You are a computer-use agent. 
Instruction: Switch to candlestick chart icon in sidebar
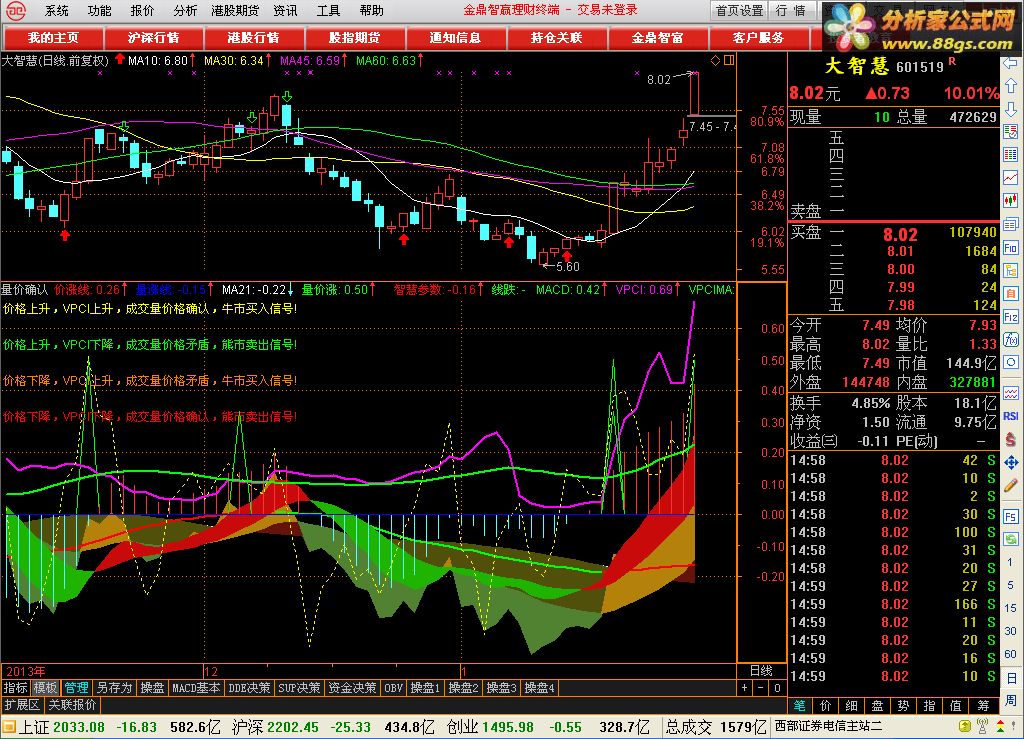pyautogui.click(x=1010, y=200)
